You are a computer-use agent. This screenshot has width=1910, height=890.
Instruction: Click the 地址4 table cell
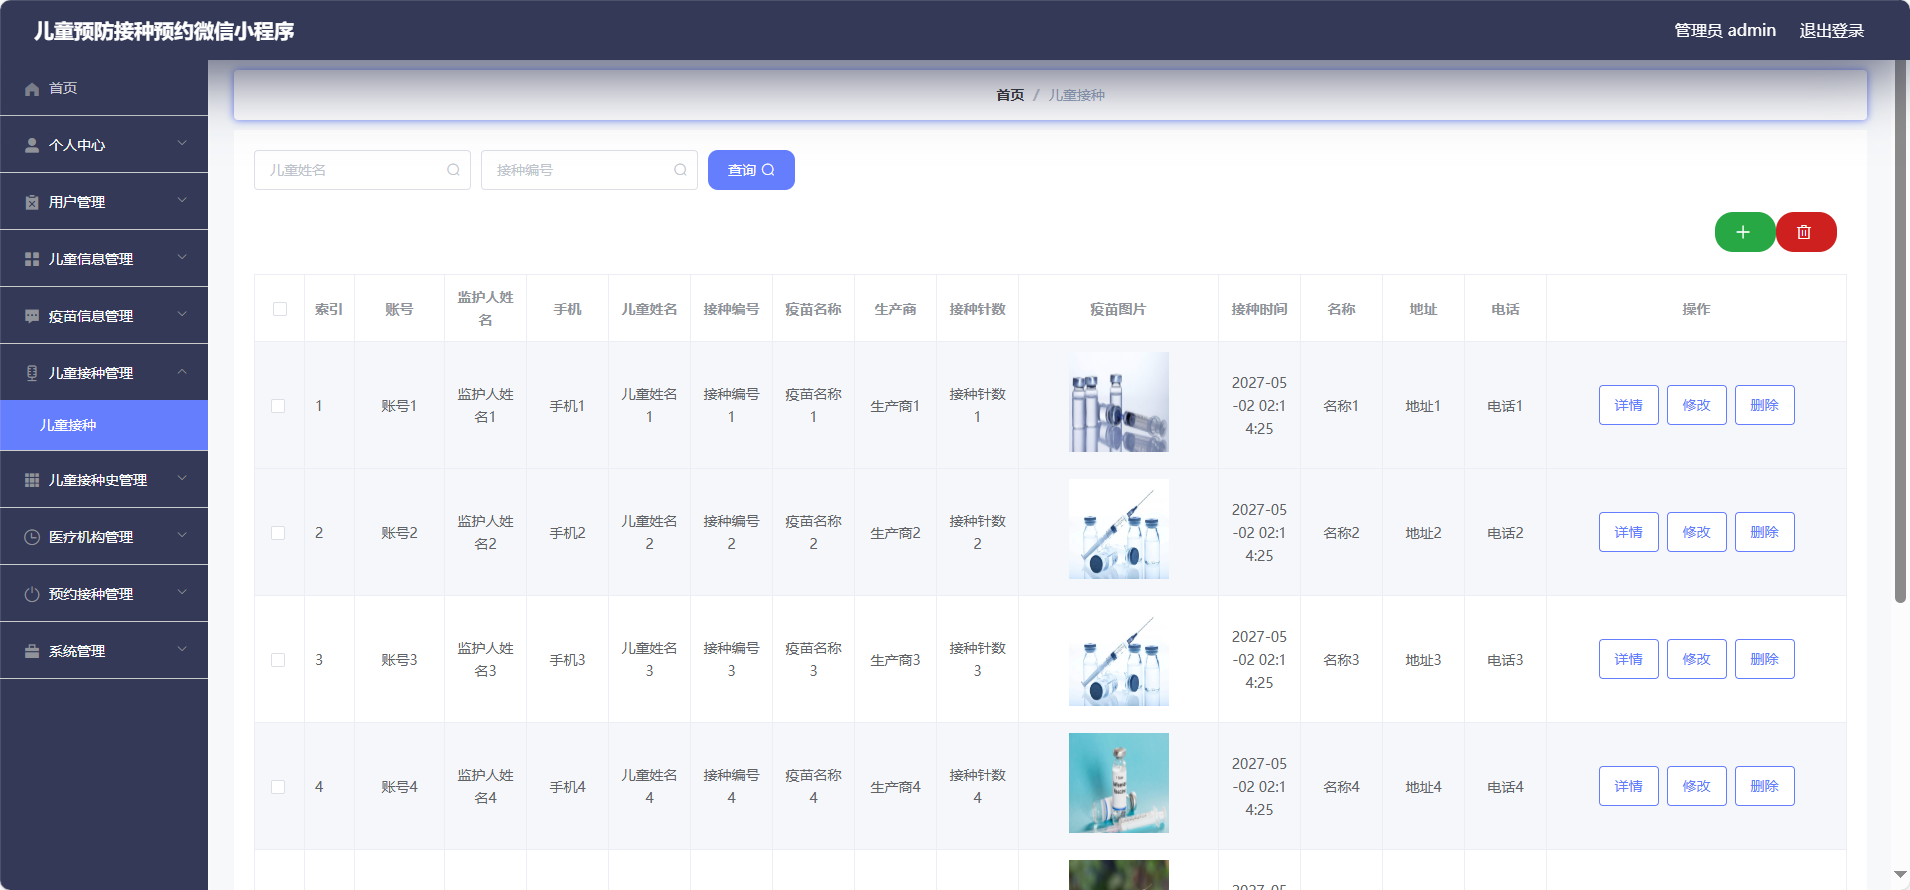1424,787
